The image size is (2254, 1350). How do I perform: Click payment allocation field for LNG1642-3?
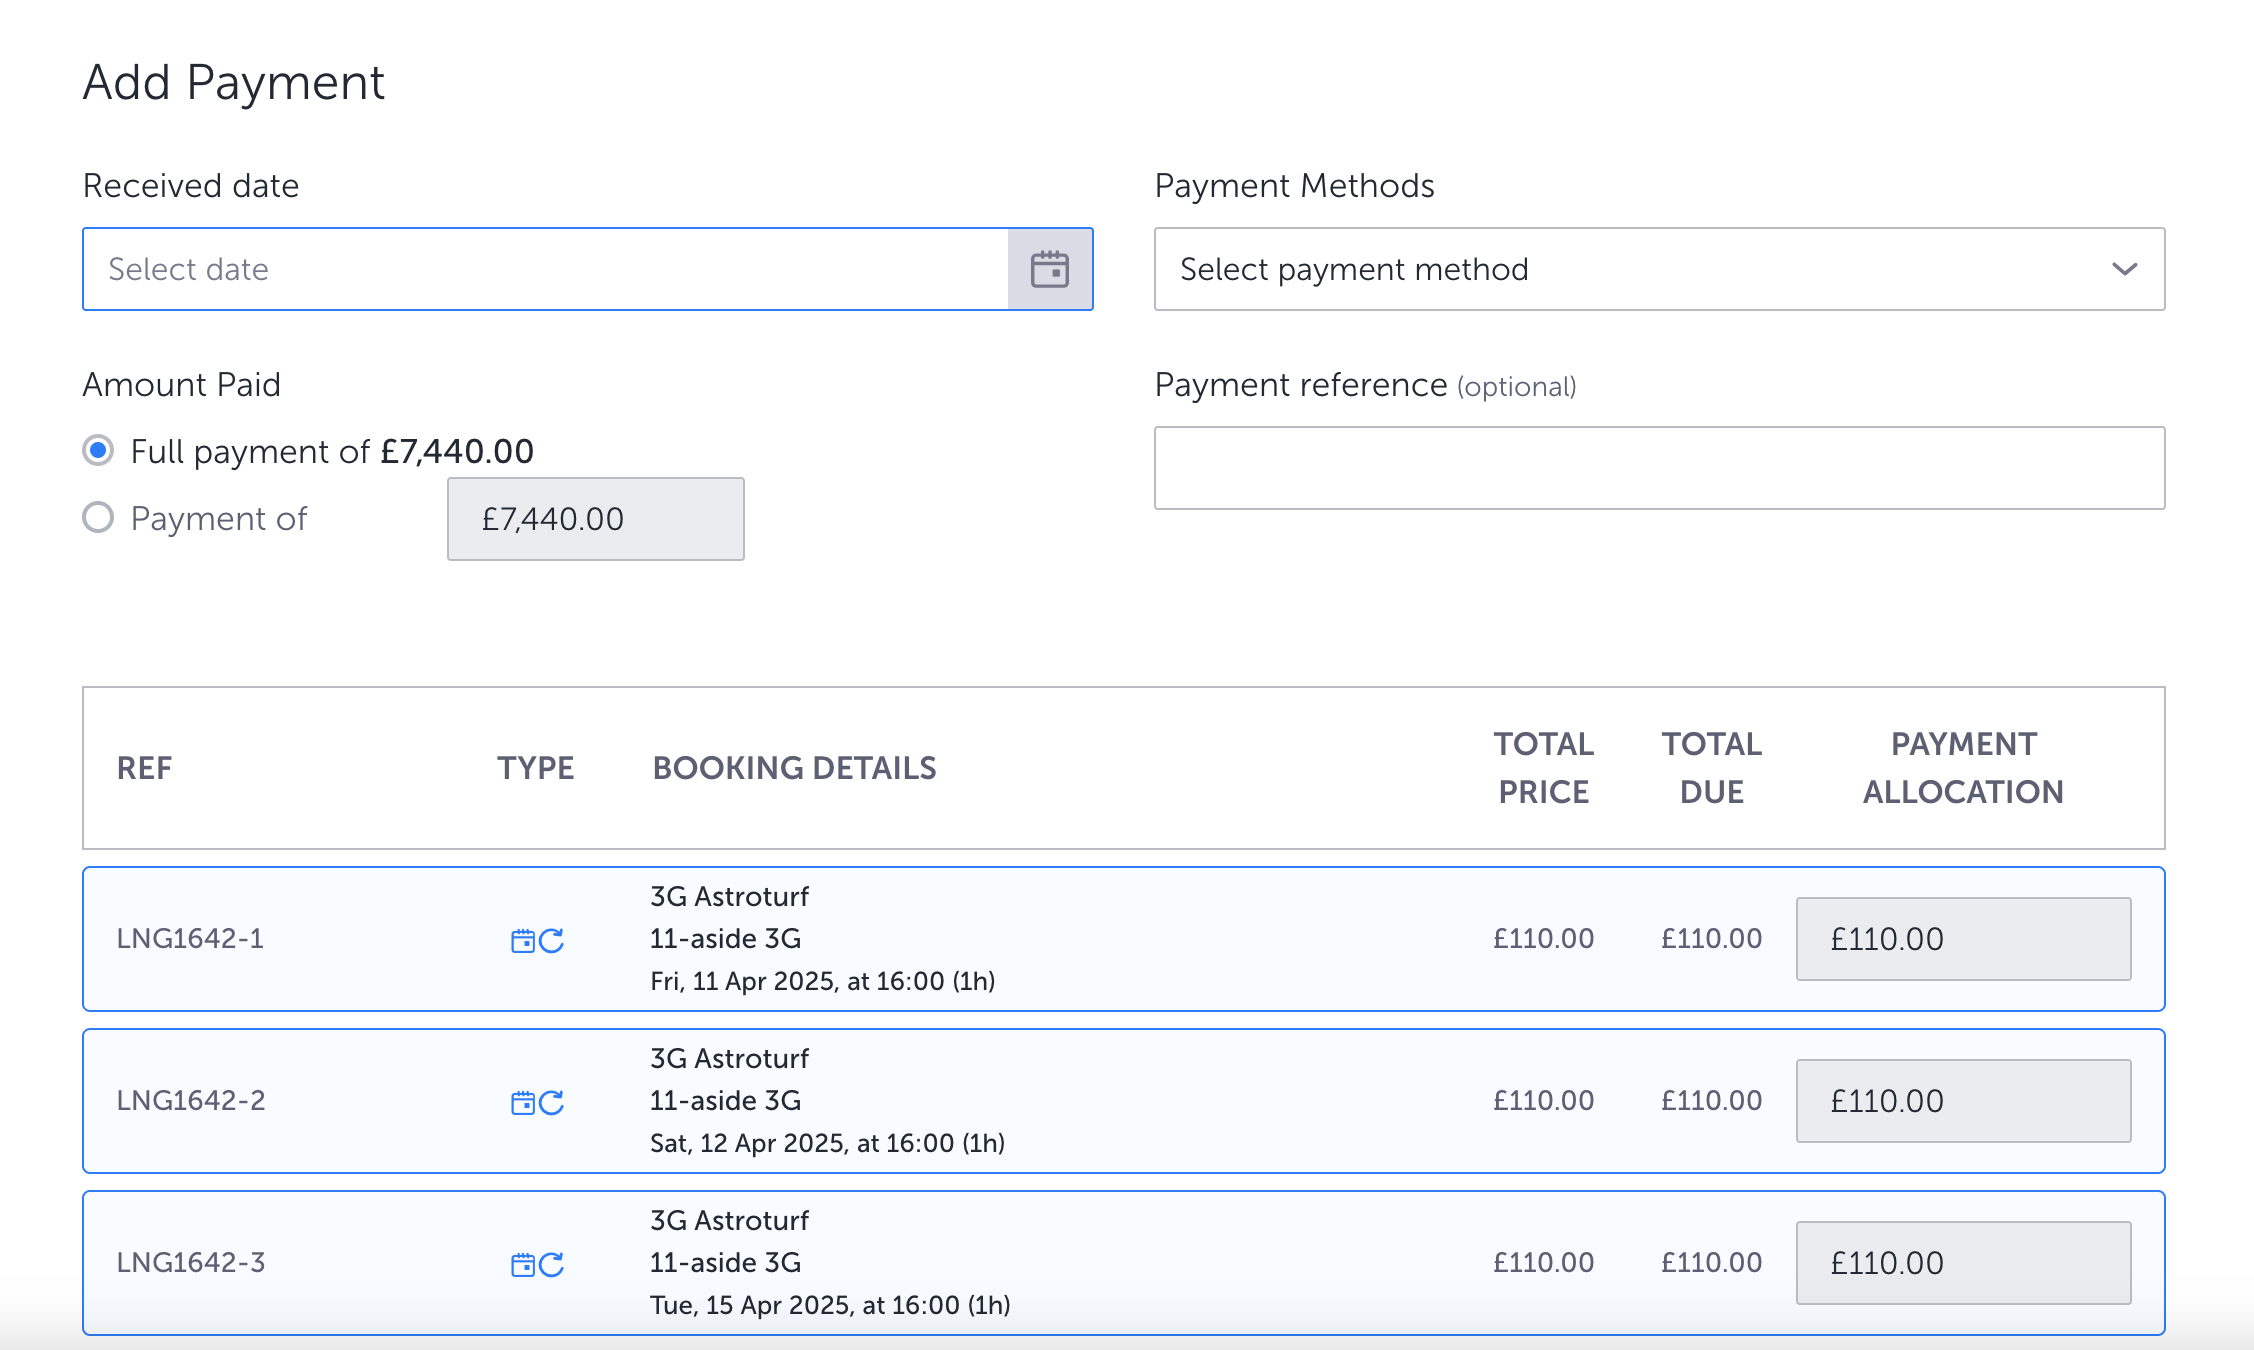1963,1263
